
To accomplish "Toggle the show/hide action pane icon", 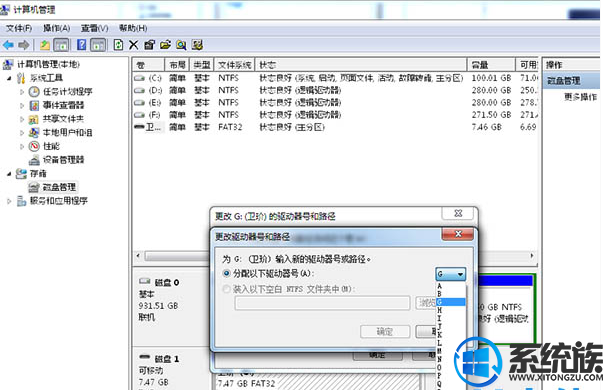I will point(98,45).
